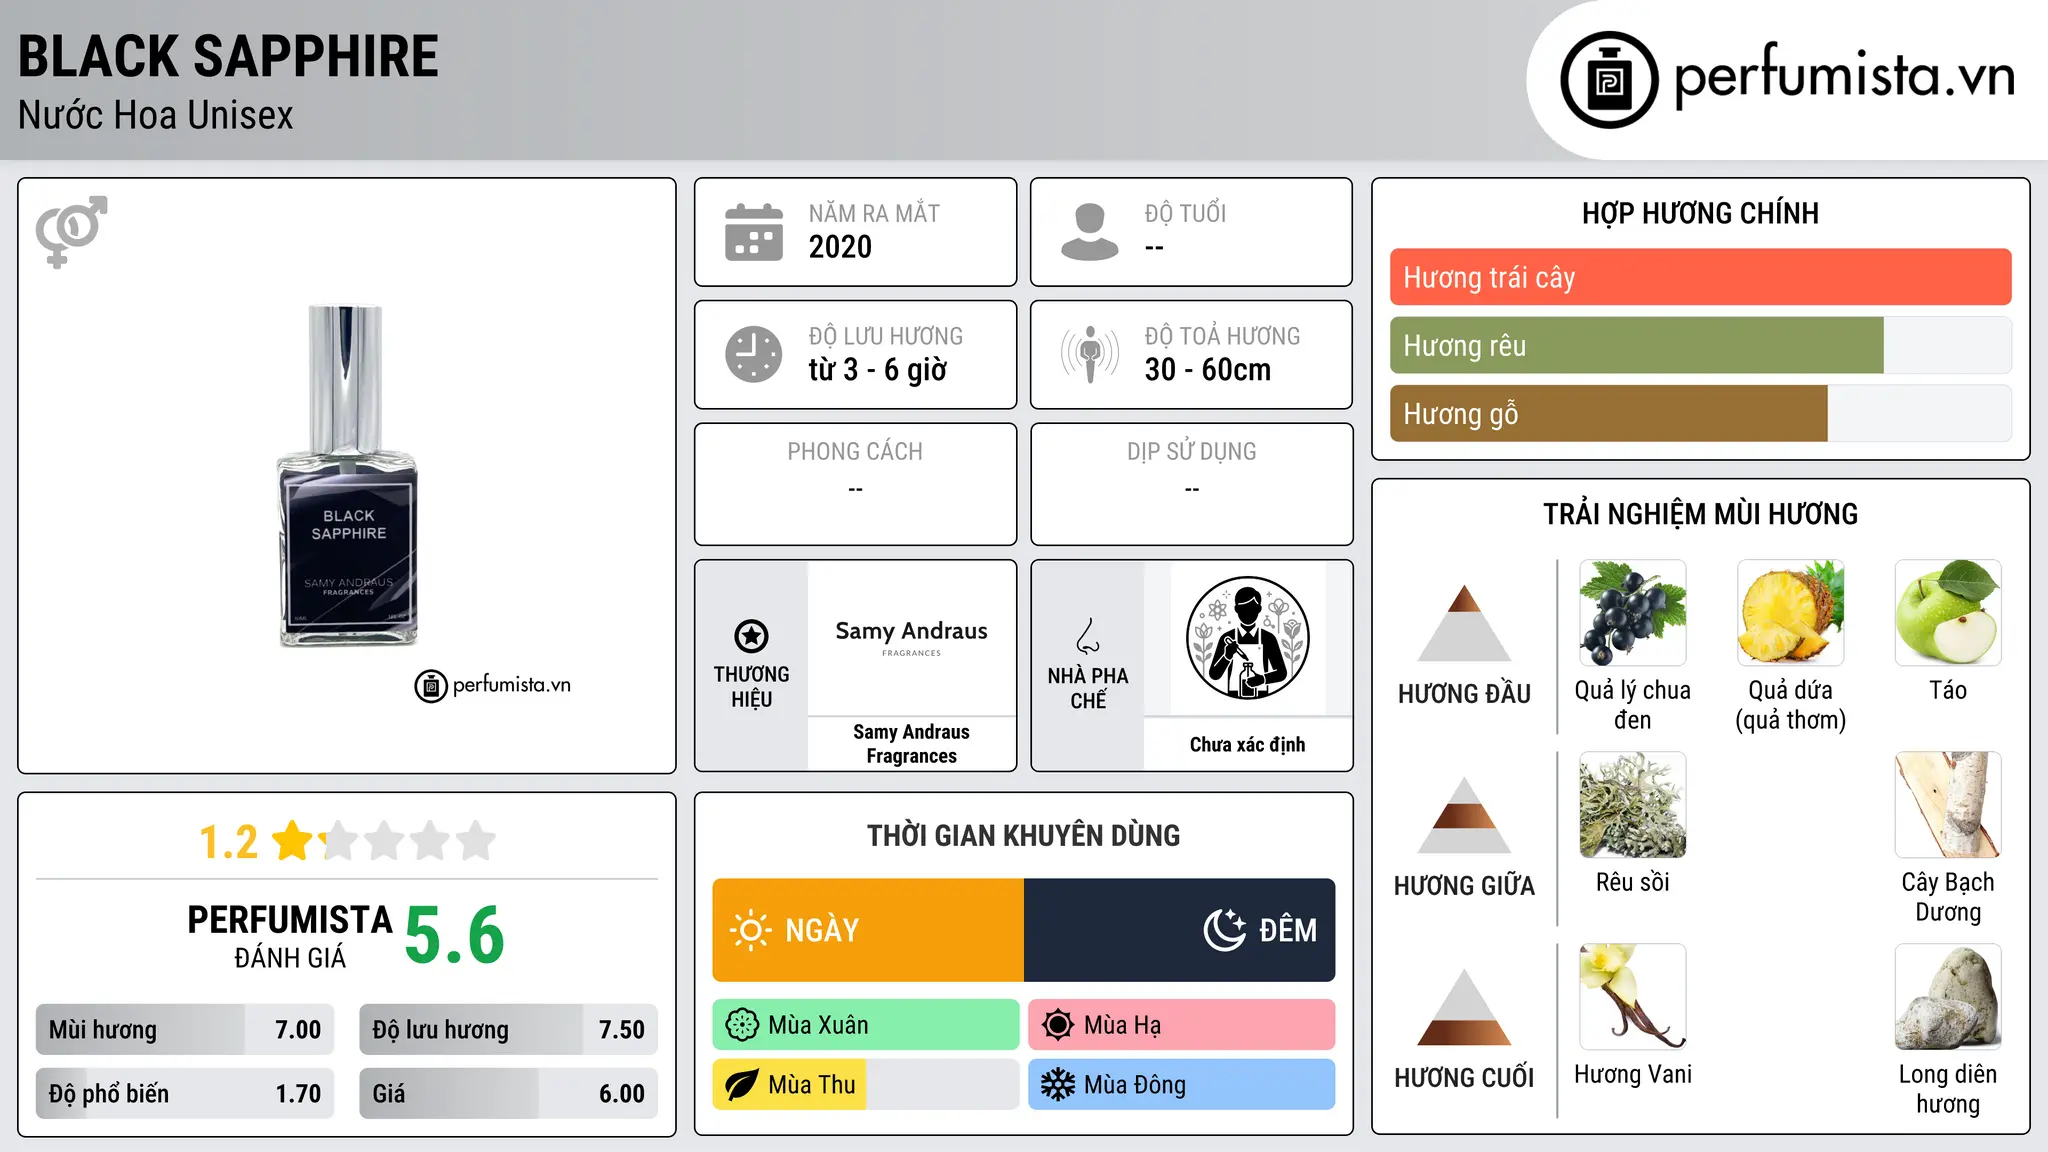Image resolution: width=2048 pixels, height=1152 pixels.
Task: Click the THỜI GIAN KHUYÊN DÙNG heading
Action: pos(1023,836)
